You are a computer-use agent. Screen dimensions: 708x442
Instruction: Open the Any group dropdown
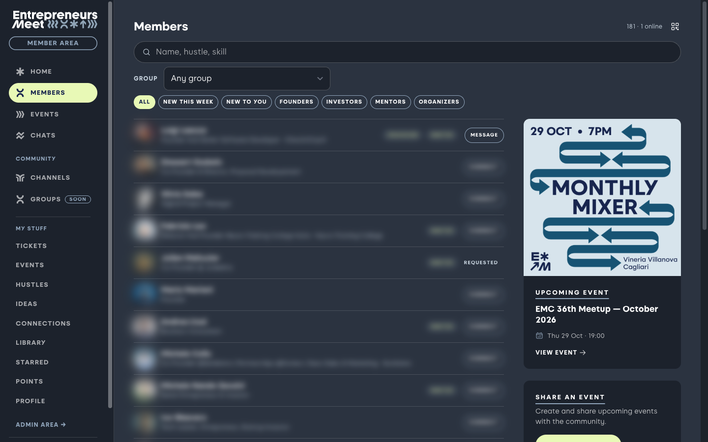coord(247,79)
